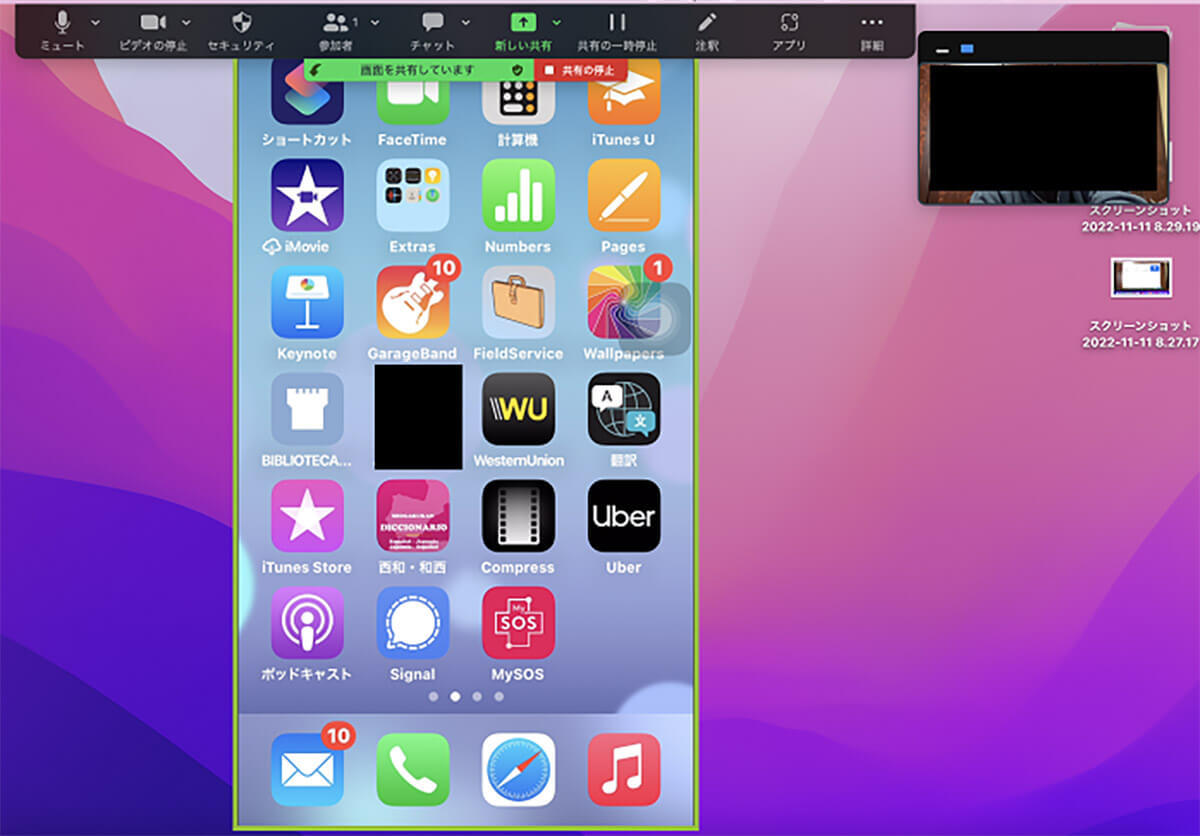
Task: Open the ポッドキャスト podcasts app
Action: (x=307, y=623)
